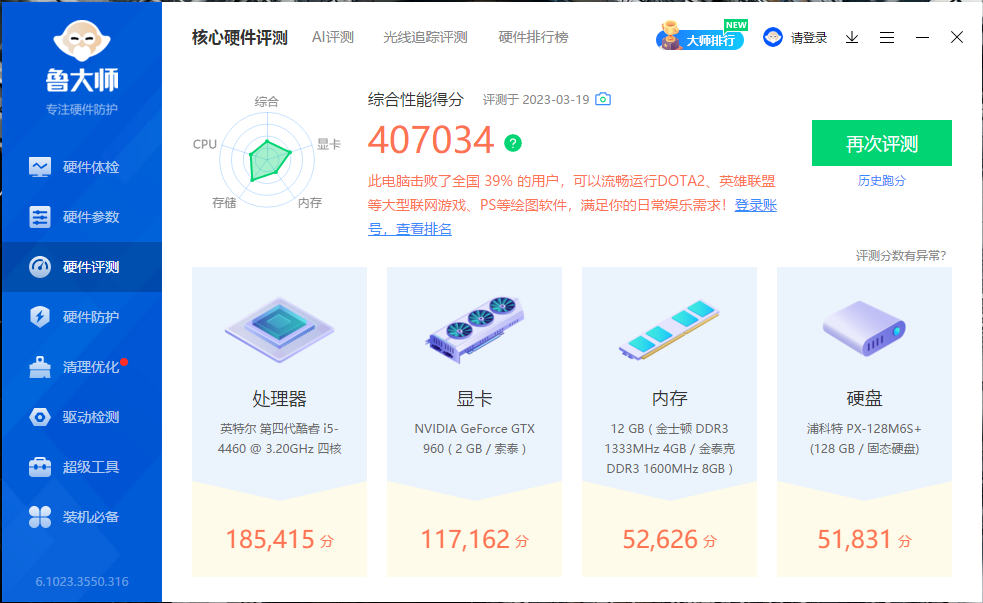Open 硬件防护 sidebar item
The height and width of the screenshot is (603, 983).
[81, 317]
